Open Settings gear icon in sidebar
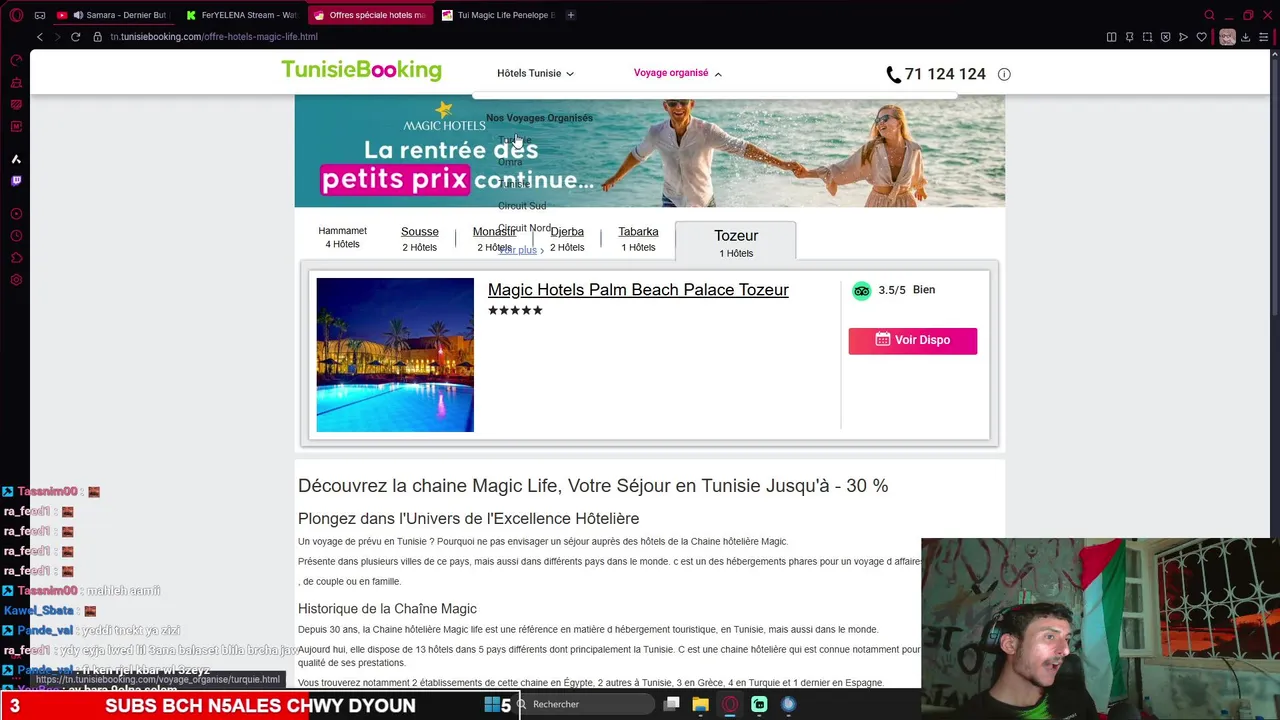 [x=16, y=280]
